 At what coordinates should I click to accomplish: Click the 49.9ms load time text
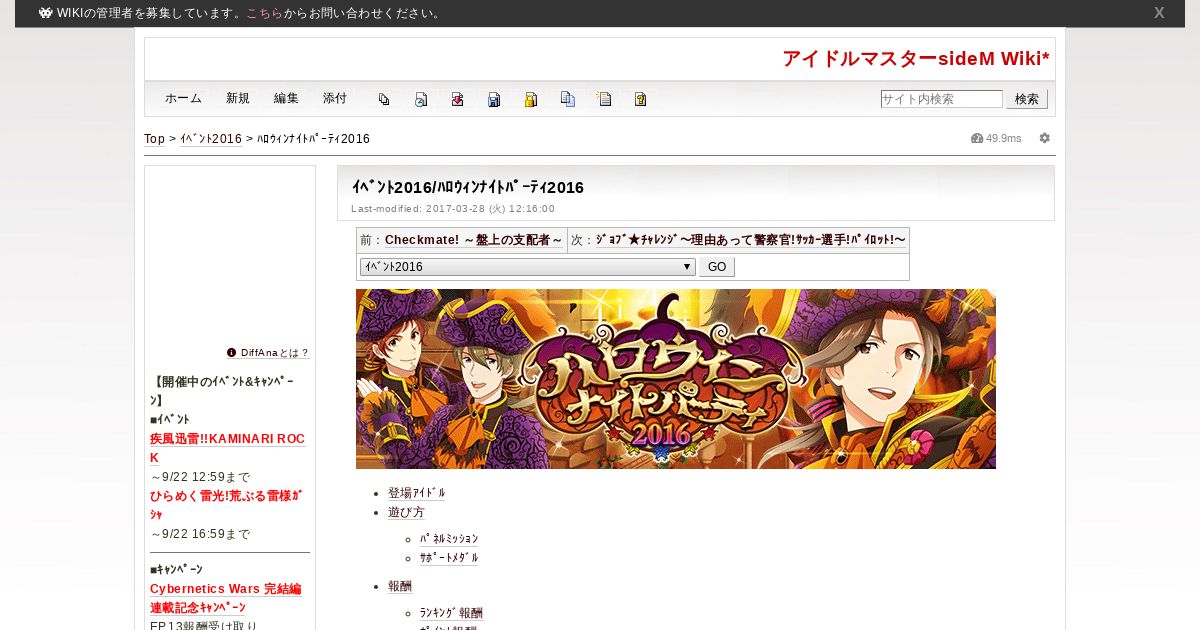pyautogui.click(x=1004, y=138)
